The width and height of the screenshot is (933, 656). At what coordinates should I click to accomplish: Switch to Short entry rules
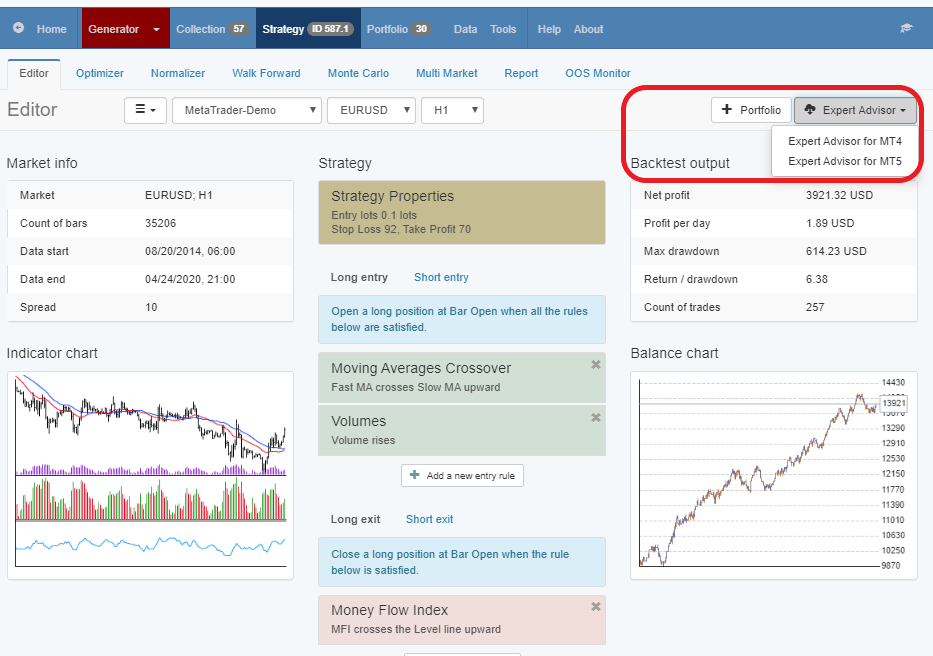pyautogui.click(x=441, y=277)
